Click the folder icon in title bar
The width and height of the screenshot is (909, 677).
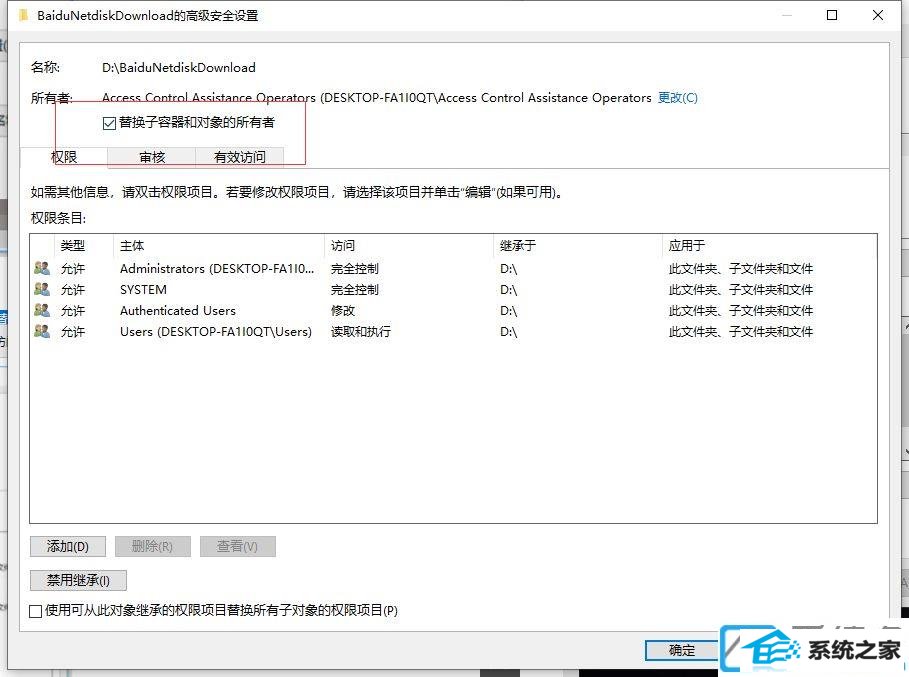tap(24, 15)
